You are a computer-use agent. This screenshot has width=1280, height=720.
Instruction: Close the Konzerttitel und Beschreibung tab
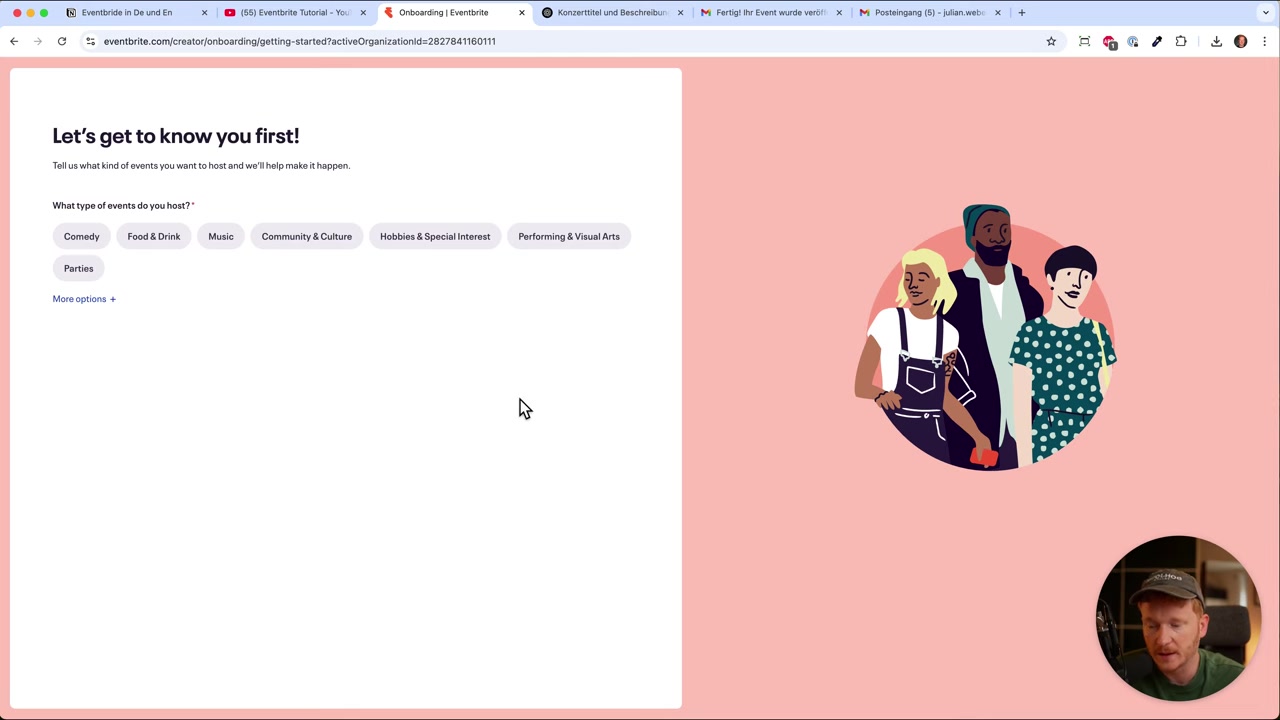click(x=680, y=12)
